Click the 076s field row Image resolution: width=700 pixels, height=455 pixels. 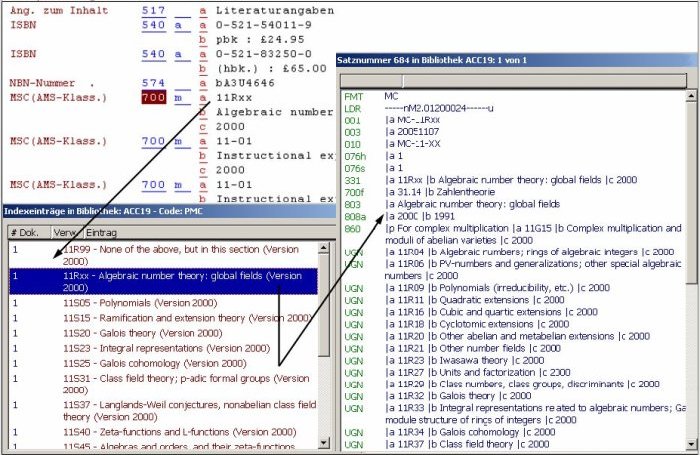[513, 168]
